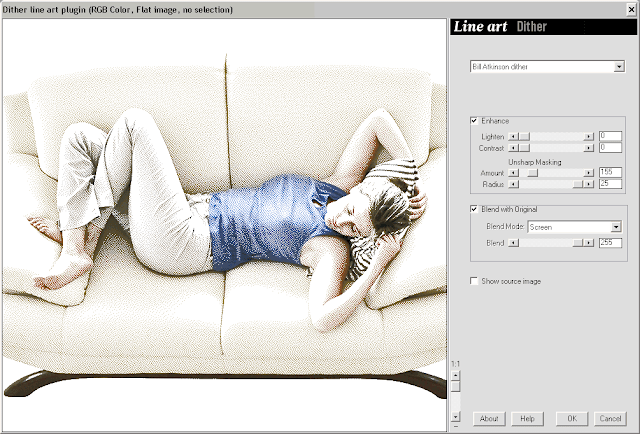Click the Lighten slider right arrow
This screenshot has width=640, height=434.
click(589, 136)
